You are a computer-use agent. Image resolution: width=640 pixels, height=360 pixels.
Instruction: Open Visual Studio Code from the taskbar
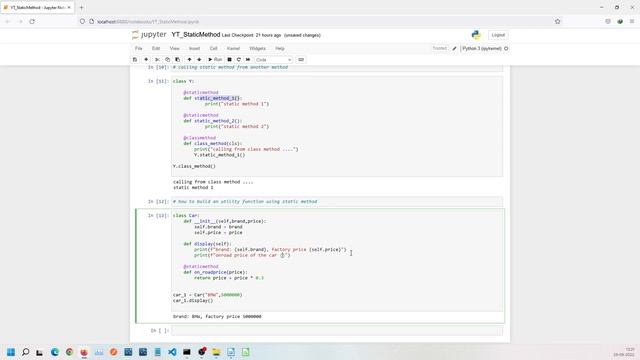click(172, 352)
